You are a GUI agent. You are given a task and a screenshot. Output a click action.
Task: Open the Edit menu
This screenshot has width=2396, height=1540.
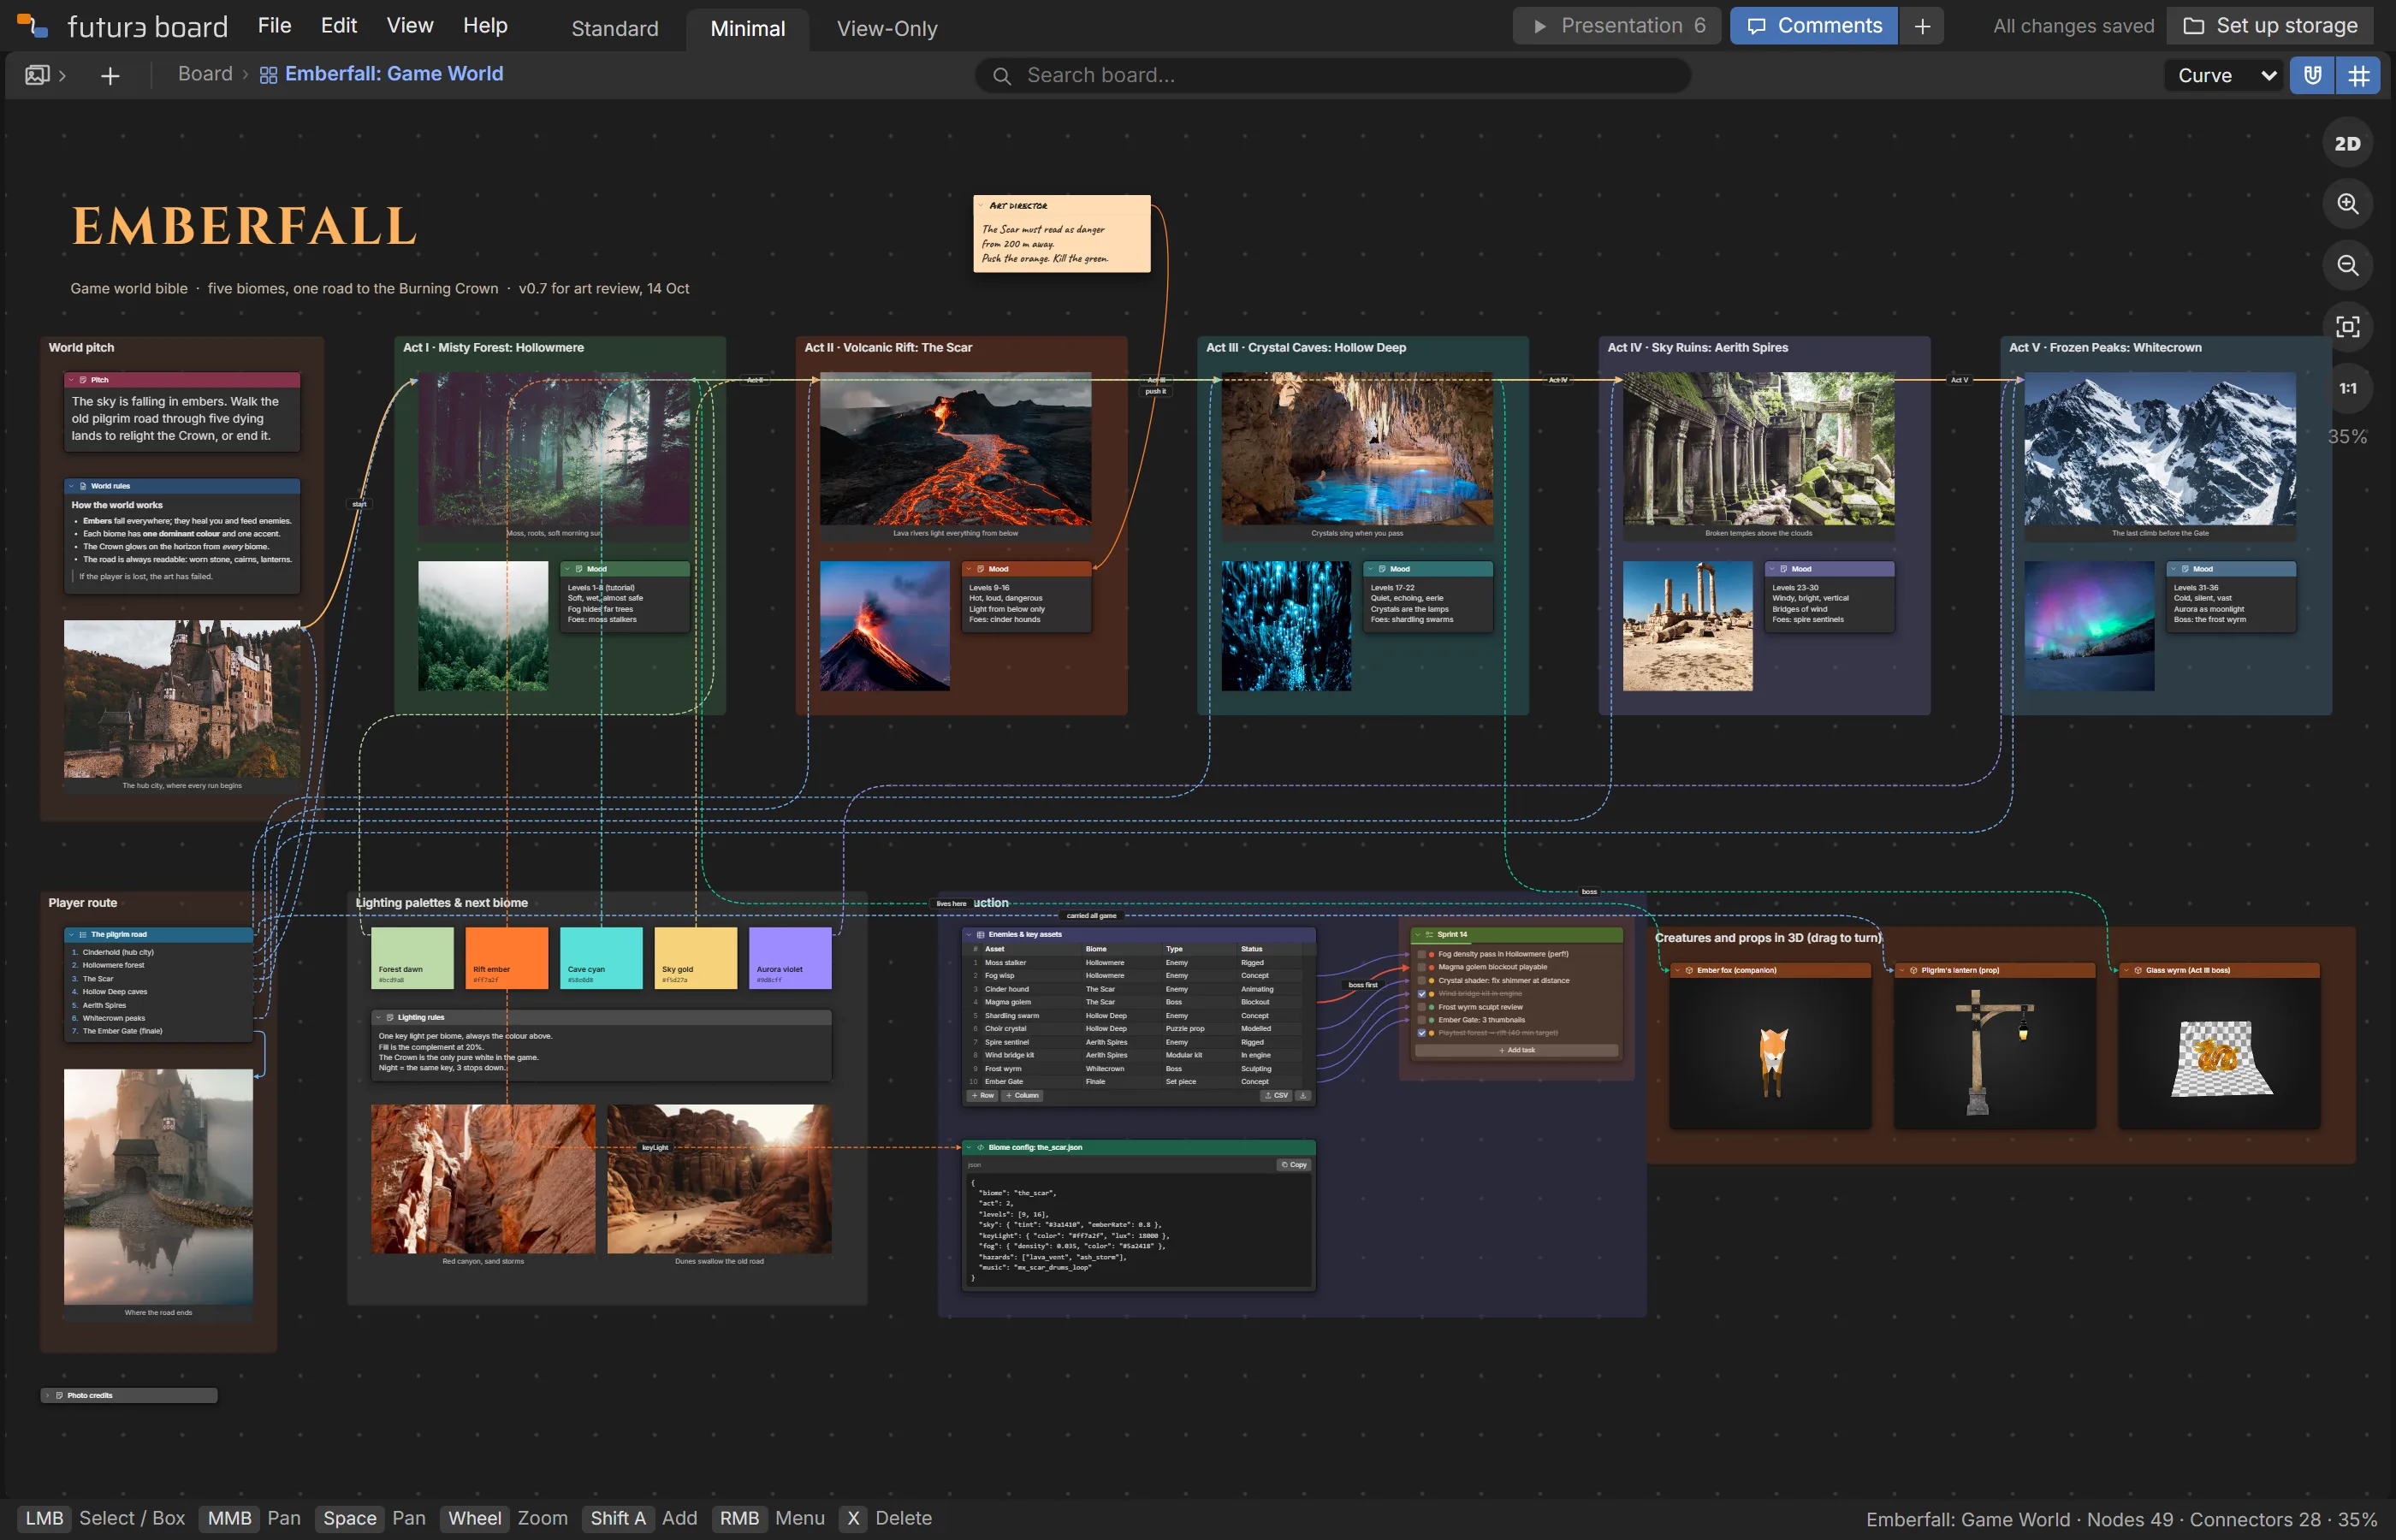click(x=339, y=26)
